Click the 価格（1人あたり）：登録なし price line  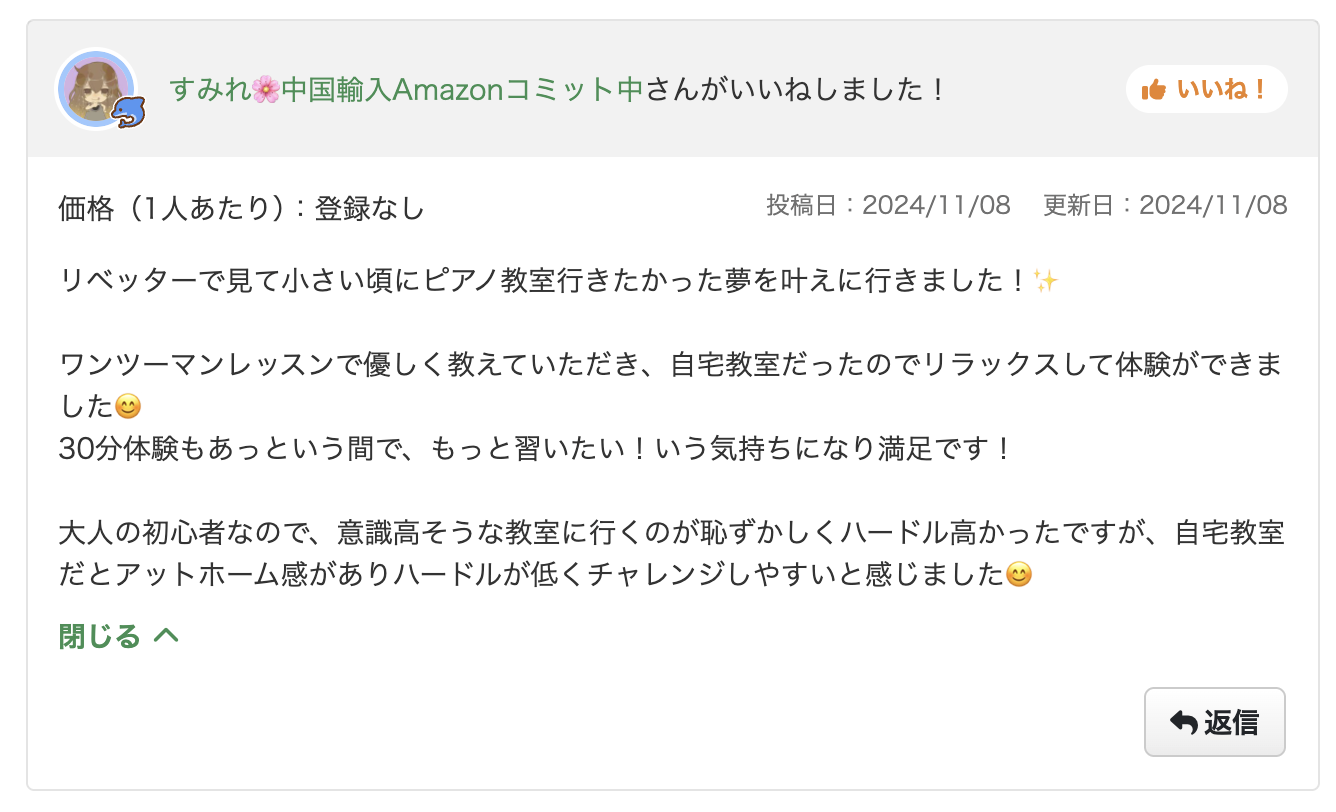click(x=236, y=209)
